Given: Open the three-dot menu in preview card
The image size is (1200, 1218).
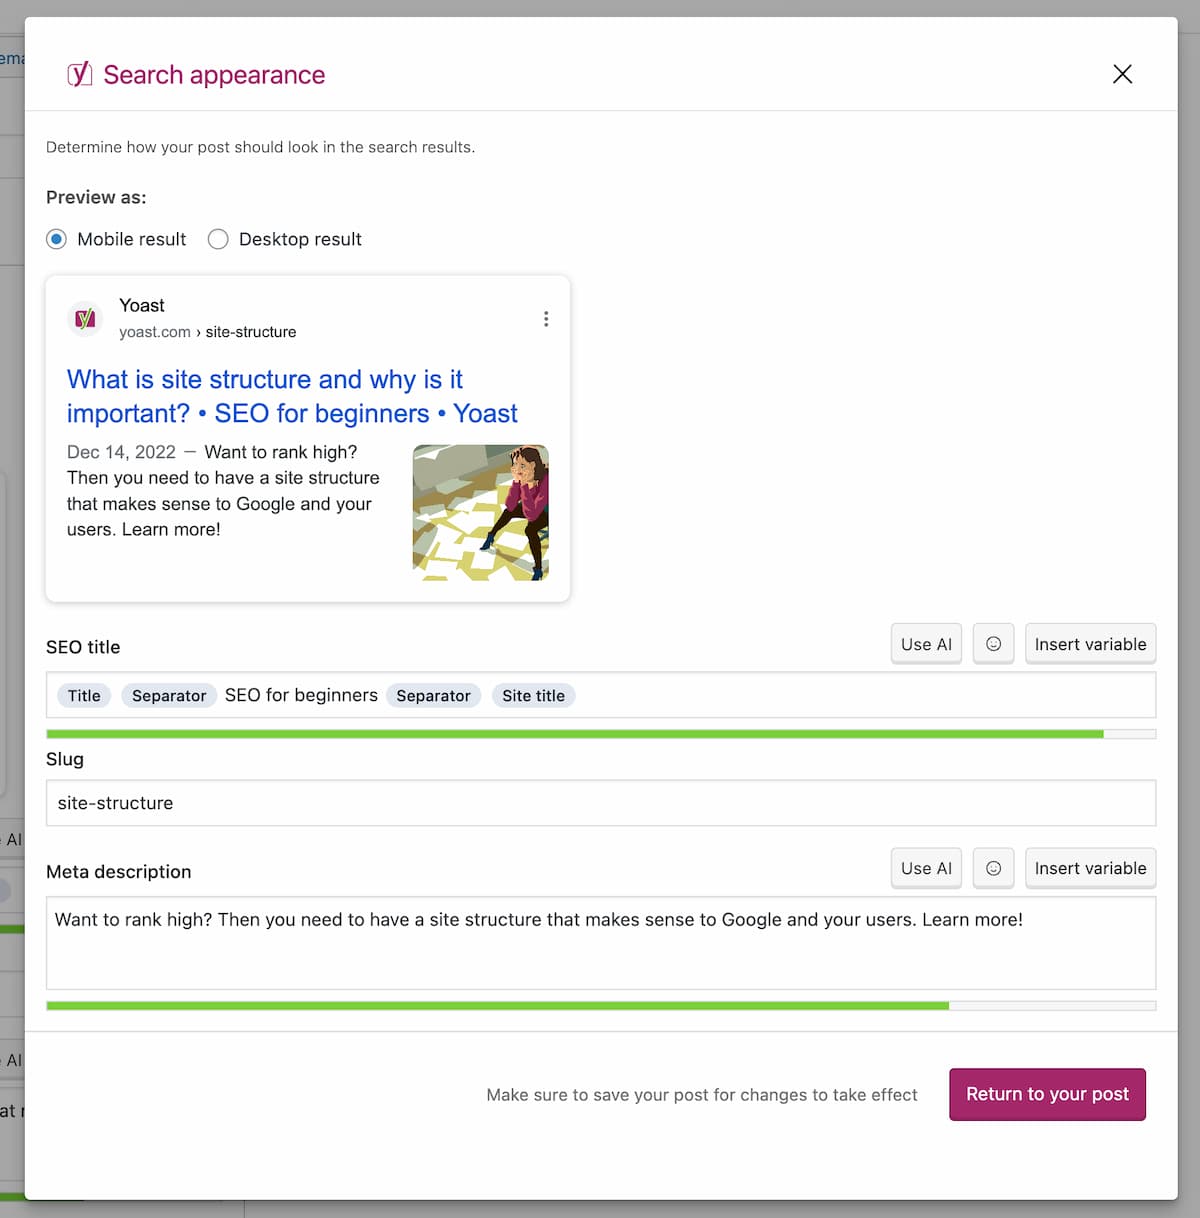Looking at the screenshot, I should pyautogui.click(x=545, y=319).
